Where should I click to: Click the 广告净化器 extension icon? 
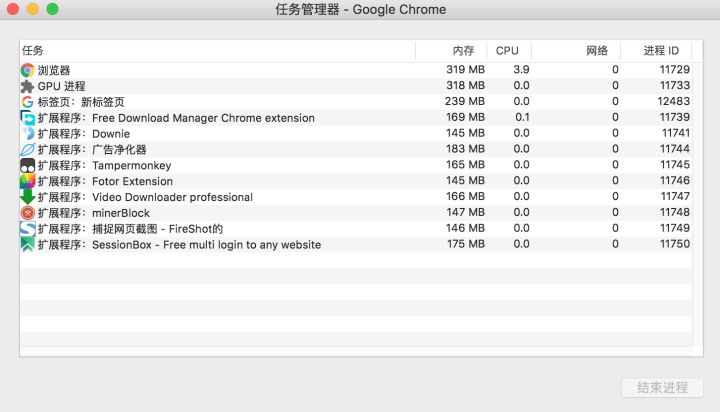[x=28, y=150]
